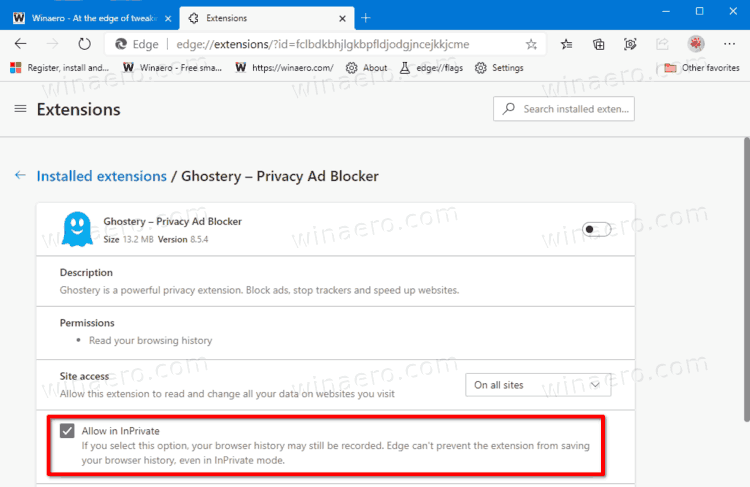Maximize the Edge window

[699, 11]
